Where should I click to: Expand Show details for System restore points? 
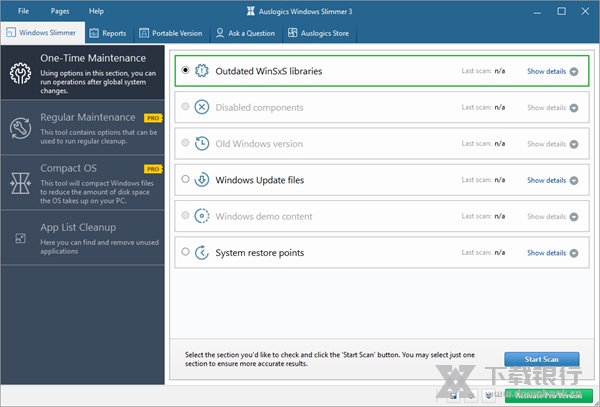(x=552, y=253)
